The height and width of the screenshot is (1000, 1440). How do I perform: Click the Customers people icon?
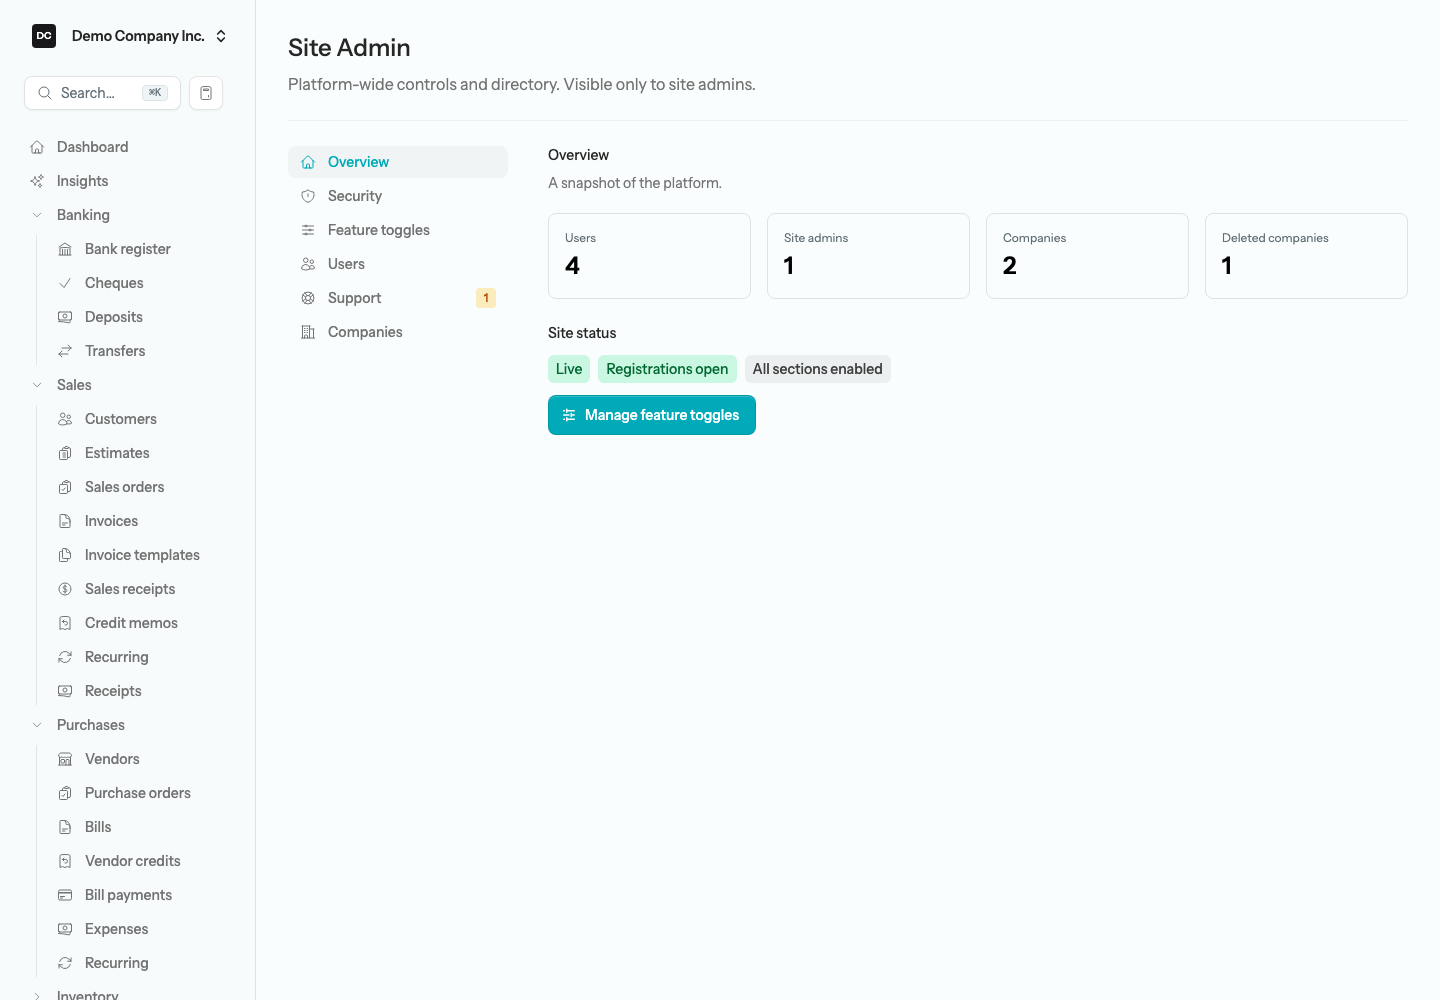(65, 419)
